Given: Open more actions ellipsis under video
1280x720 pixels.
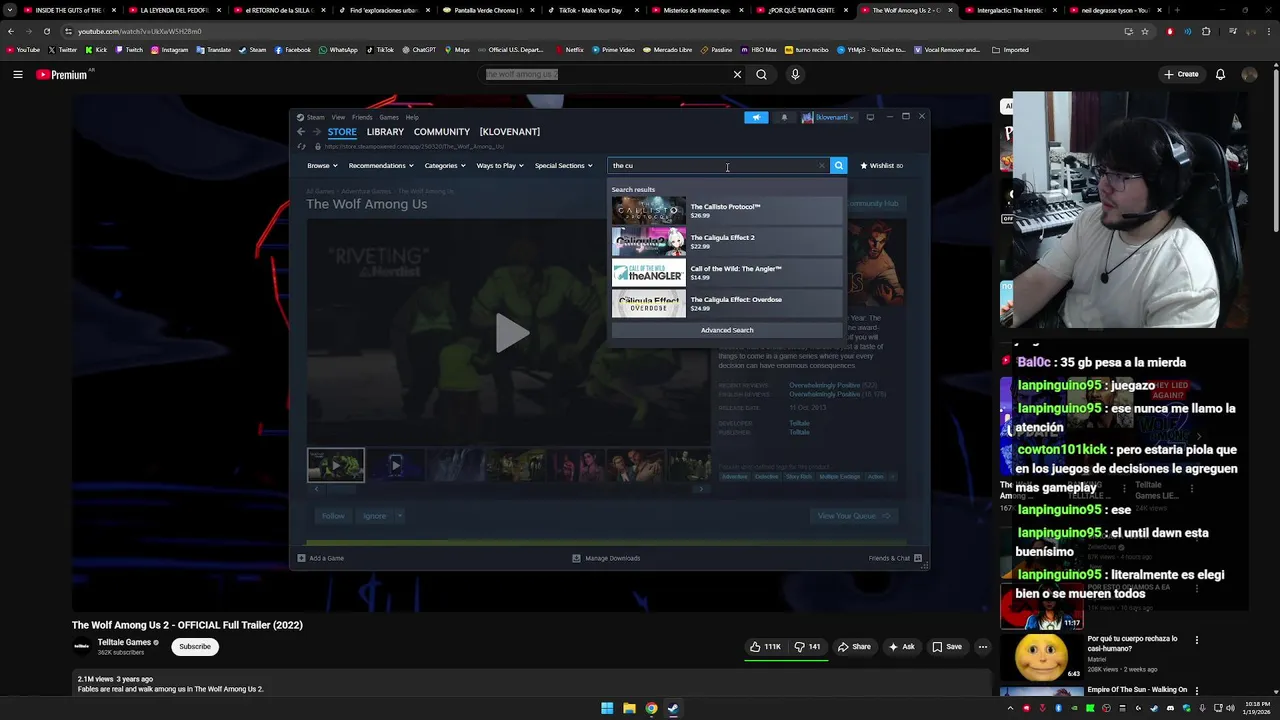Looking at the screenshot, I should coord(983,647).
